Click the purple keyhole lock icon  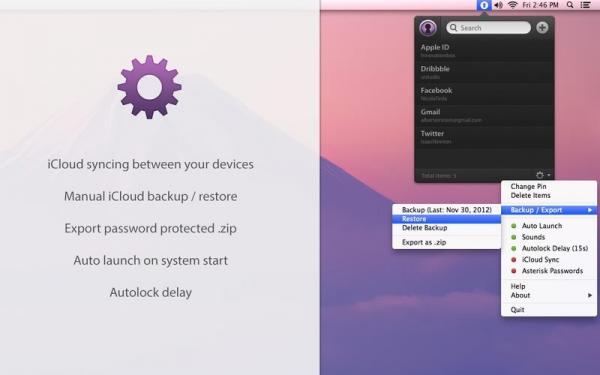pos(428,28)
